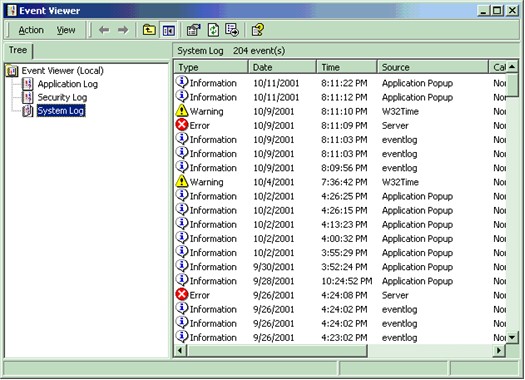Open the Properties toolbar icon
The width and height of the screenshot is (525, 380).
click(194, 30)
